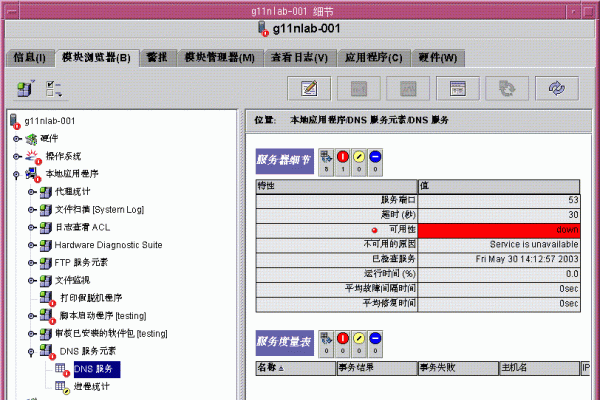This screenshot has height=400, width=600.
Task: Click the 服务度量表 section label
Action: (x=285, y=343)
